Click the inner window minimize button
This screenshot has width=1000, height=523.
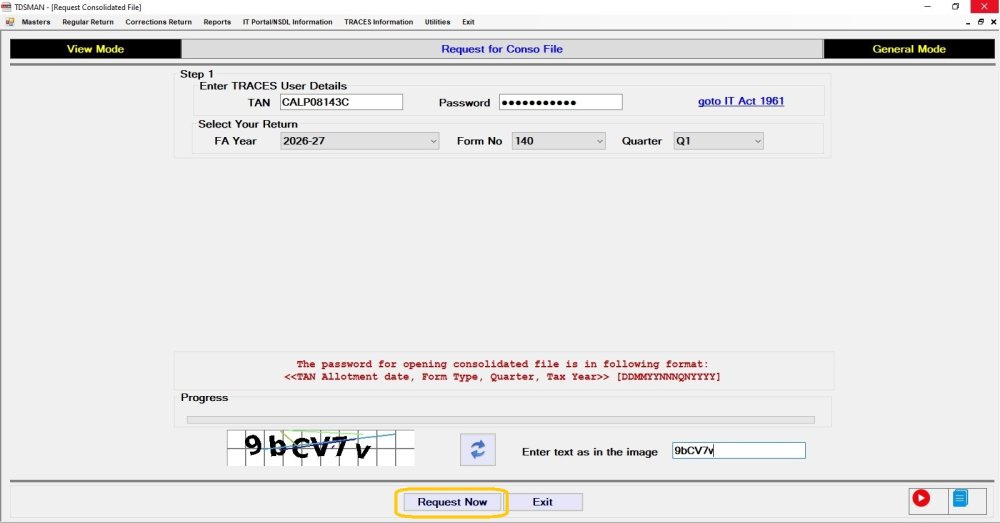[x=969, y=22]
